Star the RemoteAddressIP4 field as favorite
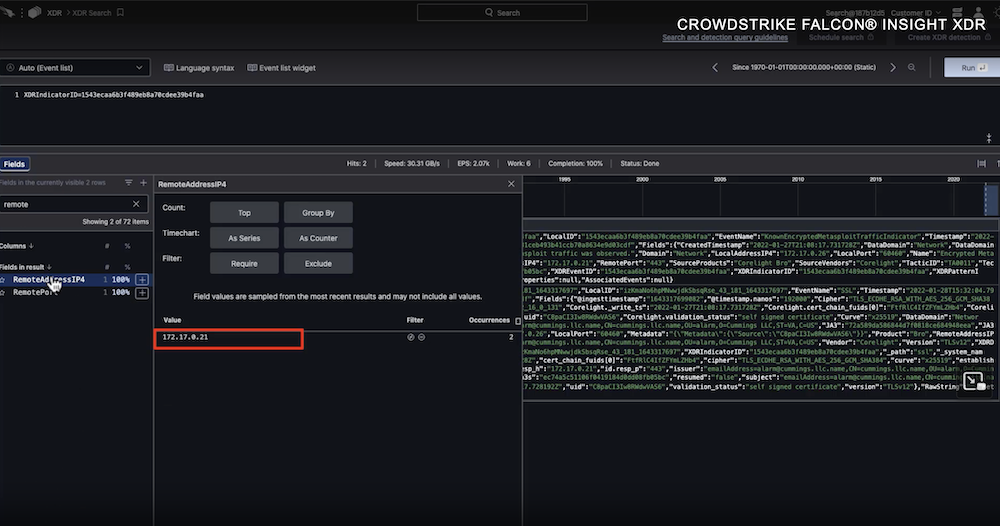Screen dimensions: 1000x526 (x=4, y=280)
